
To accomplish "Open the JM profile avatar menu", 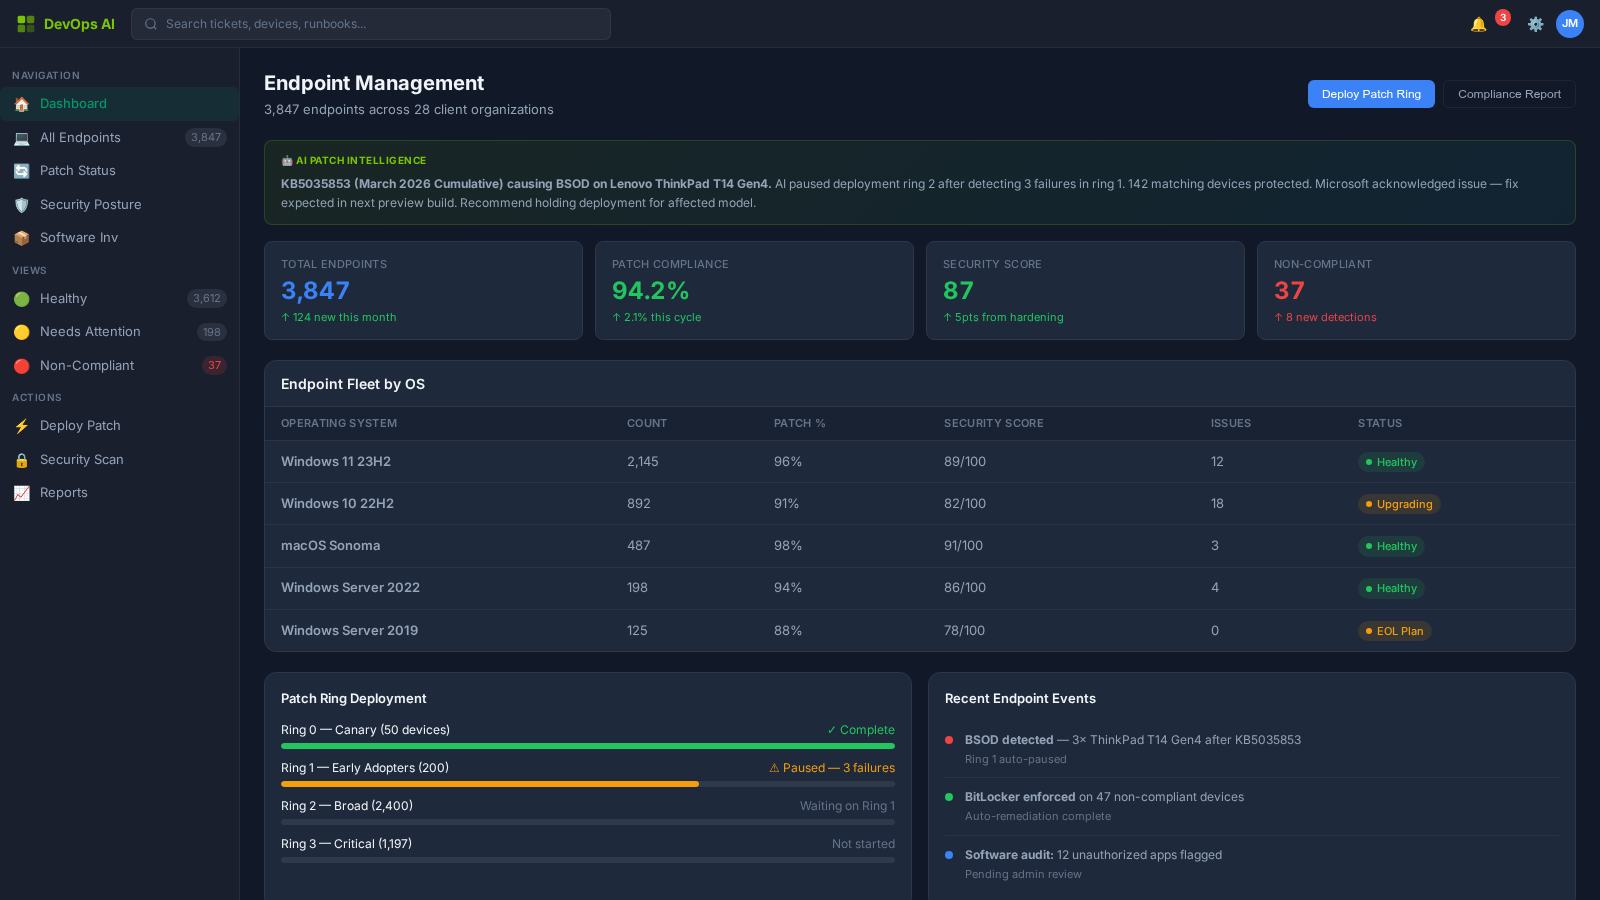I will (x=1570, y=24).
